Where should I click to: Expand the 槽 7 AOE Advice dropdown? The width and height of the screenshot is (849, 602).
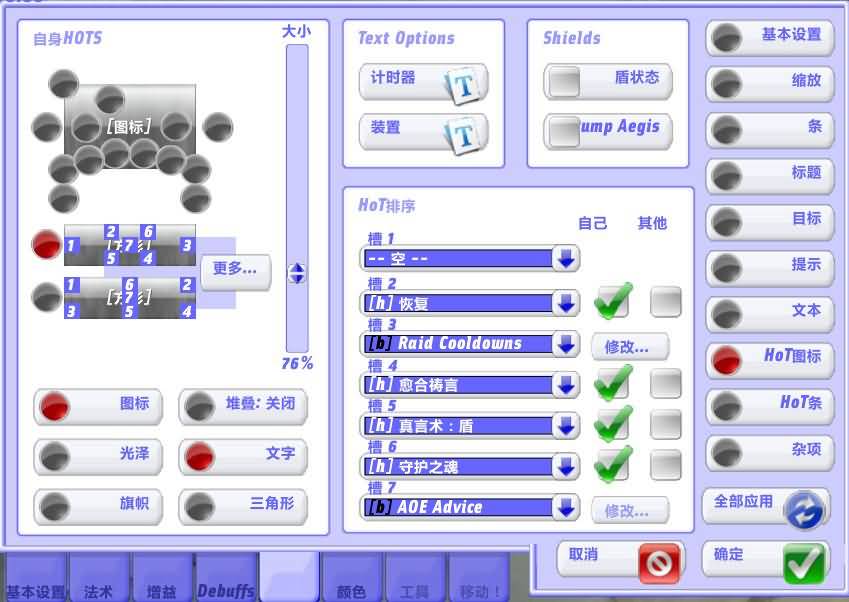coord(470,507)
